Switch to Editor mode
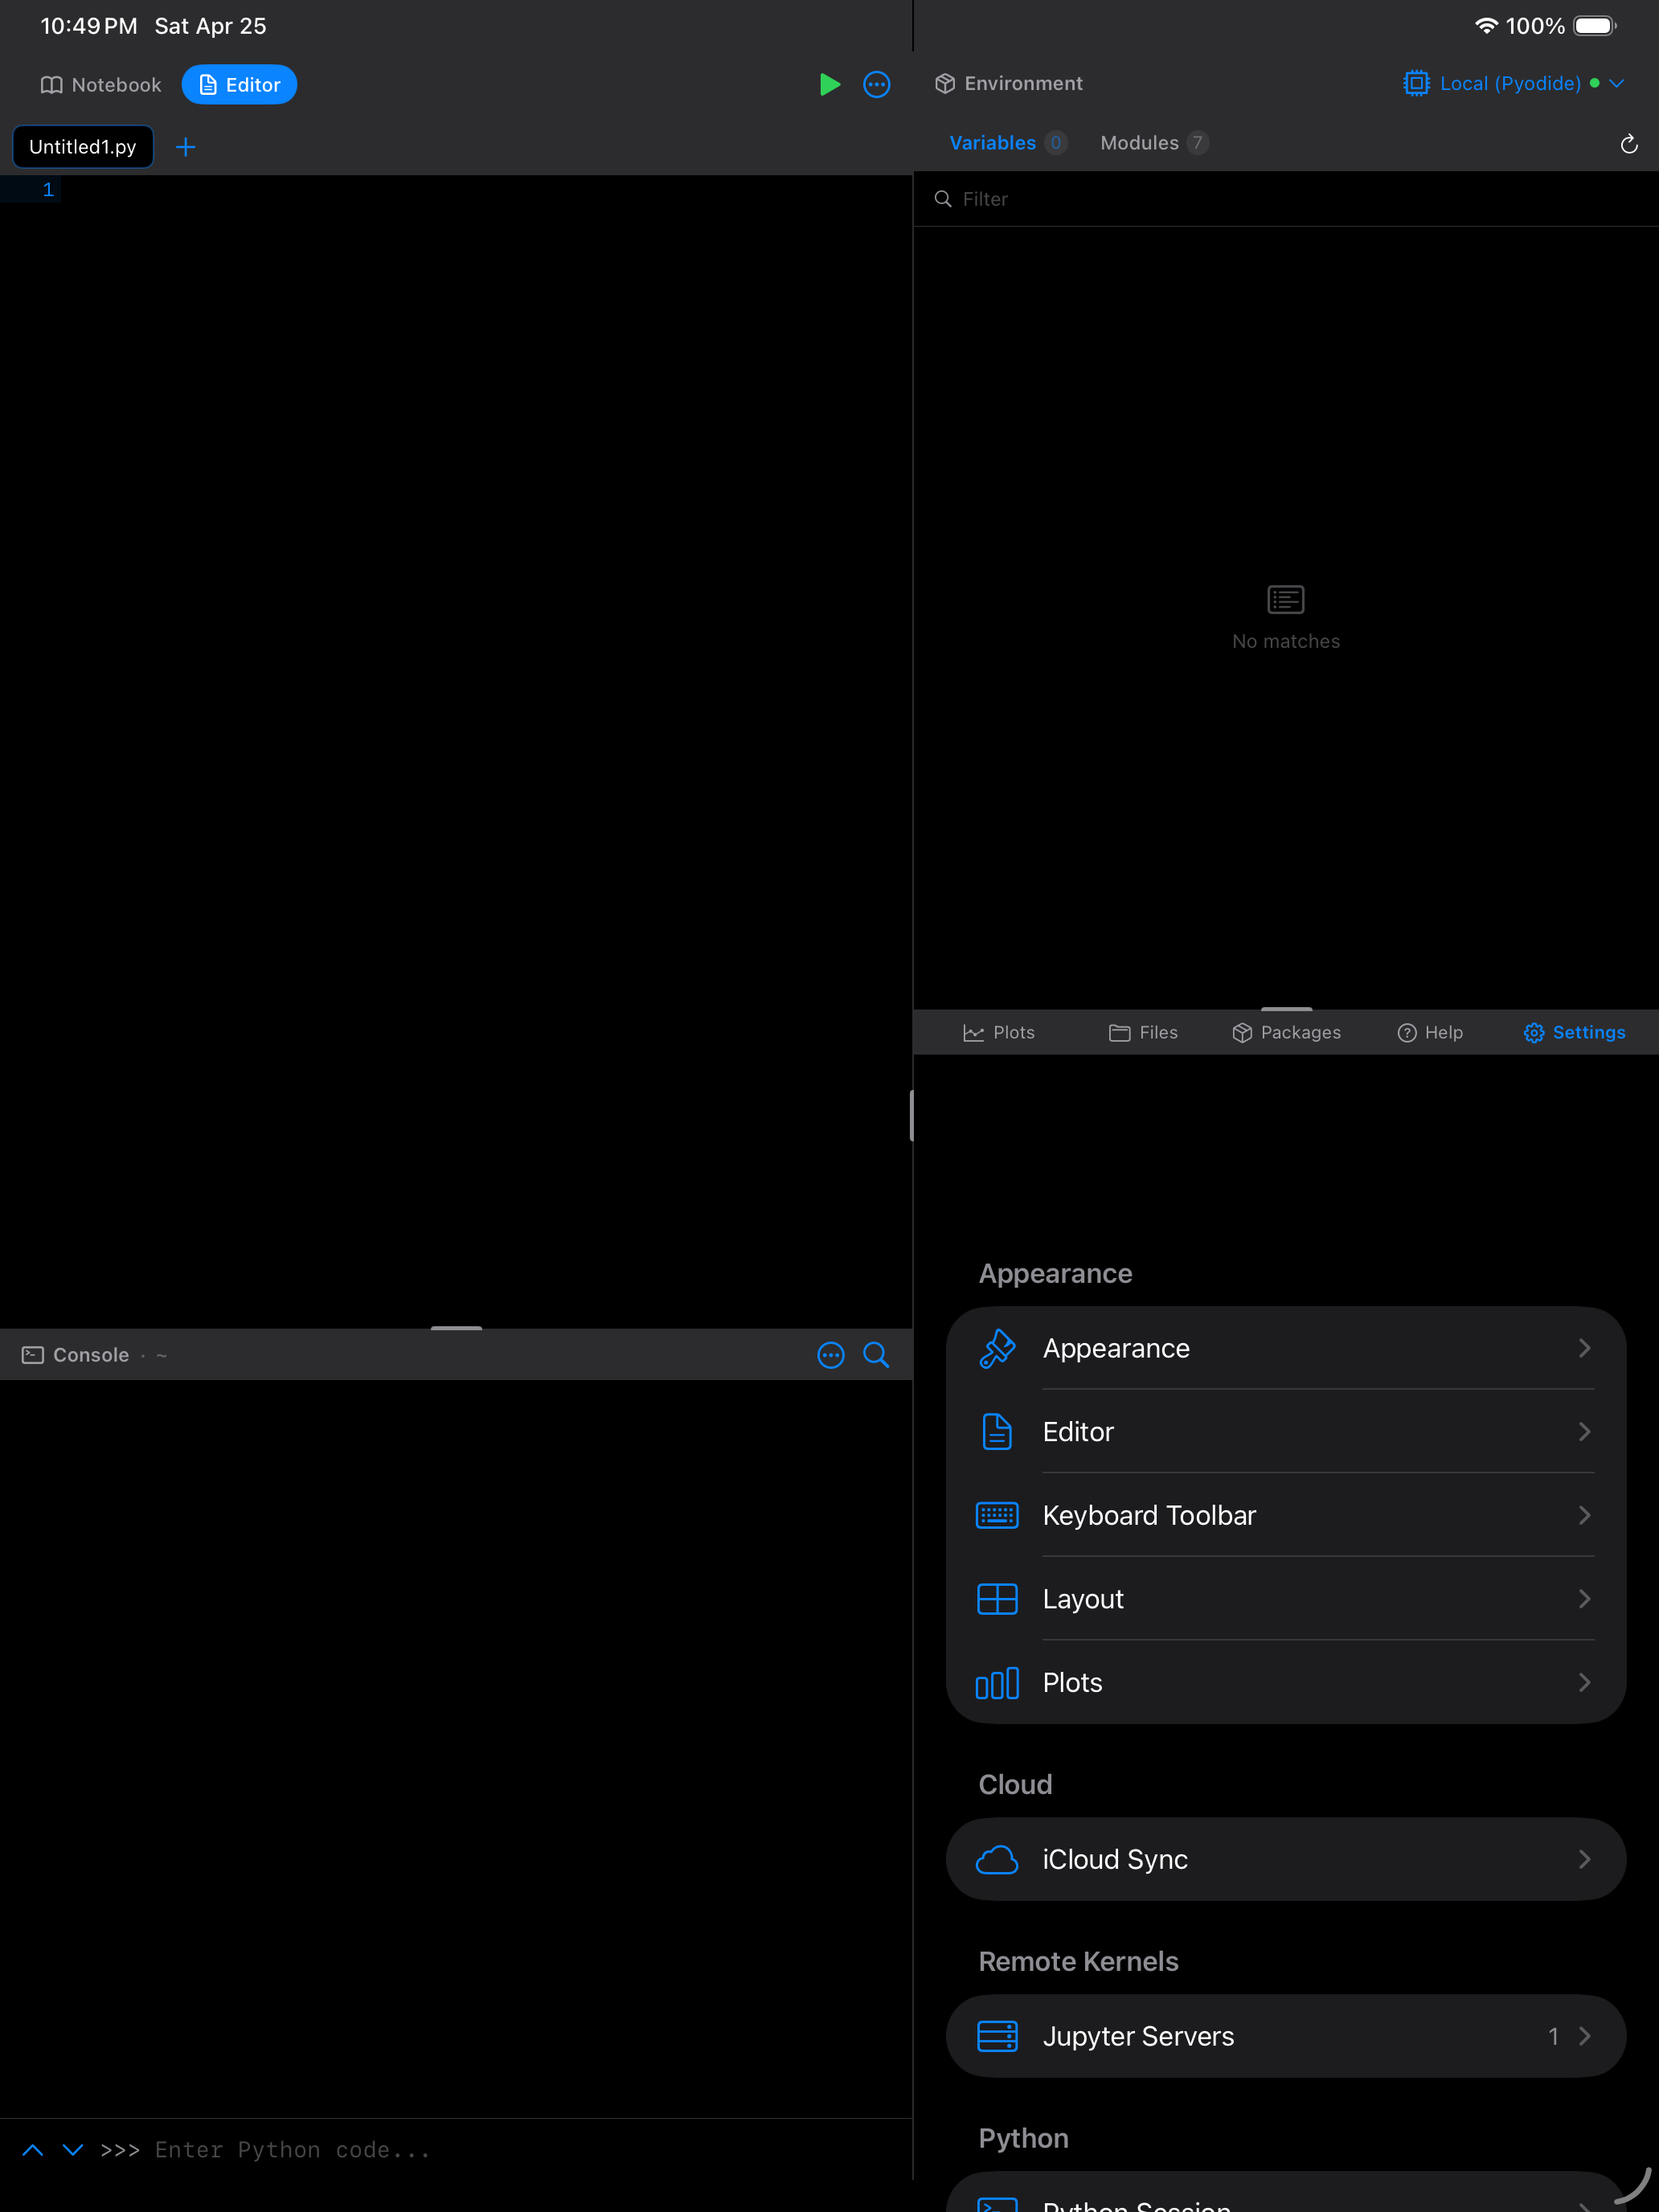 pyautogui.click(x=239, y=85)
